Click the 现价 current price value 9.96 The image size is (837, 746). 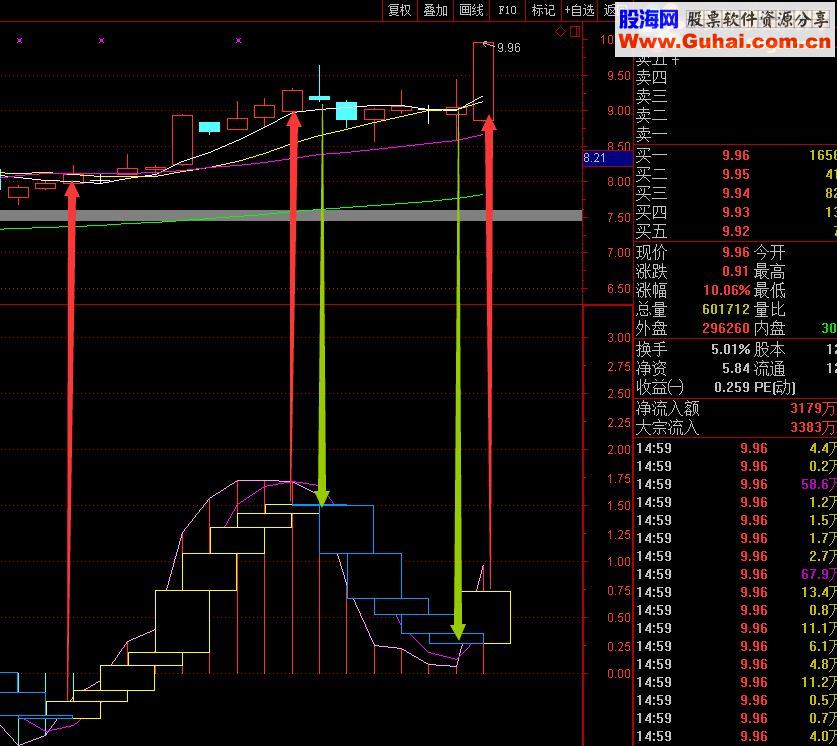tap(736, 252)
